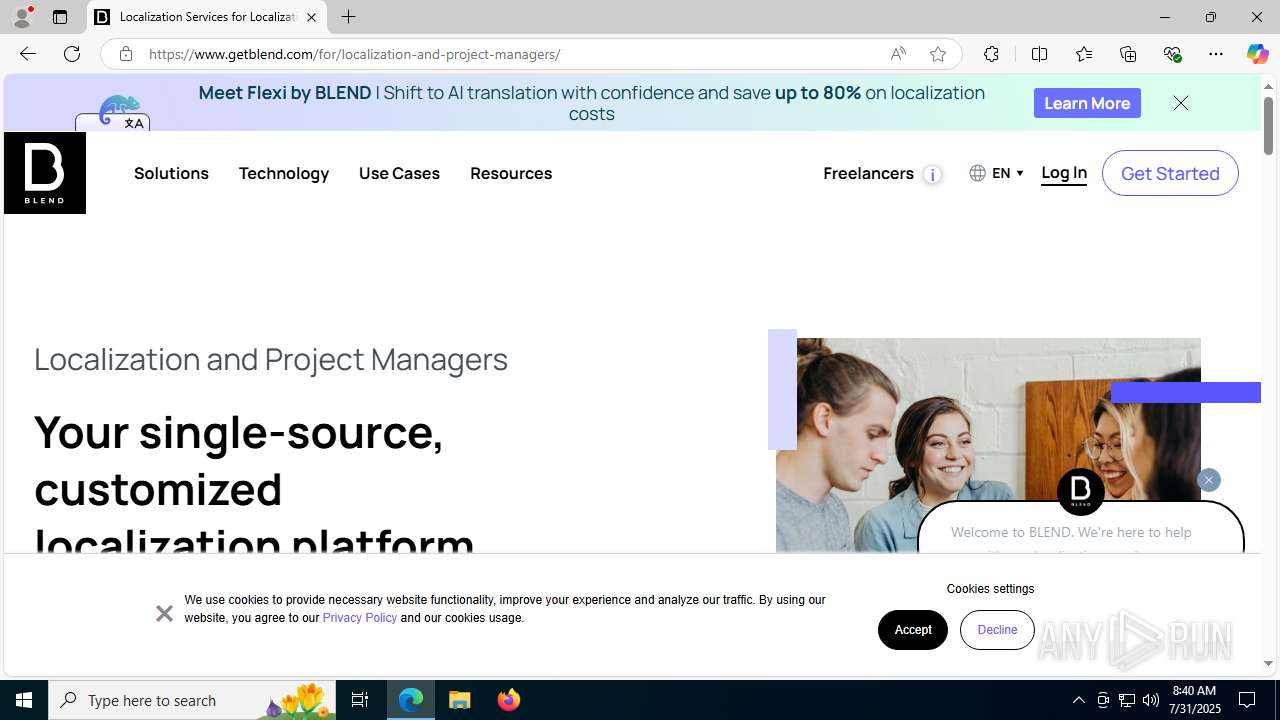Open Collections icon

pos(1128,54)
